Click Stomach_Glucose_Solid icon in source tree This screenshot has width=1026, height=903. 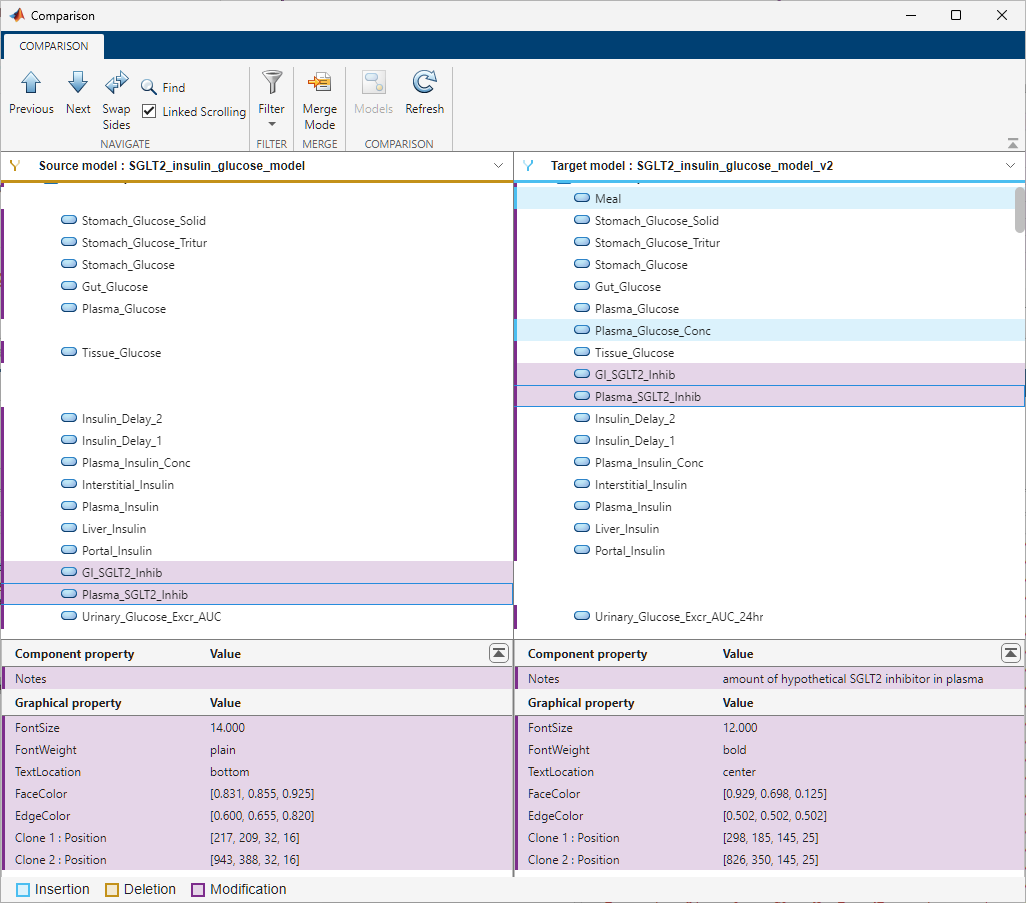pyautogui.click(x=69, y=220)
